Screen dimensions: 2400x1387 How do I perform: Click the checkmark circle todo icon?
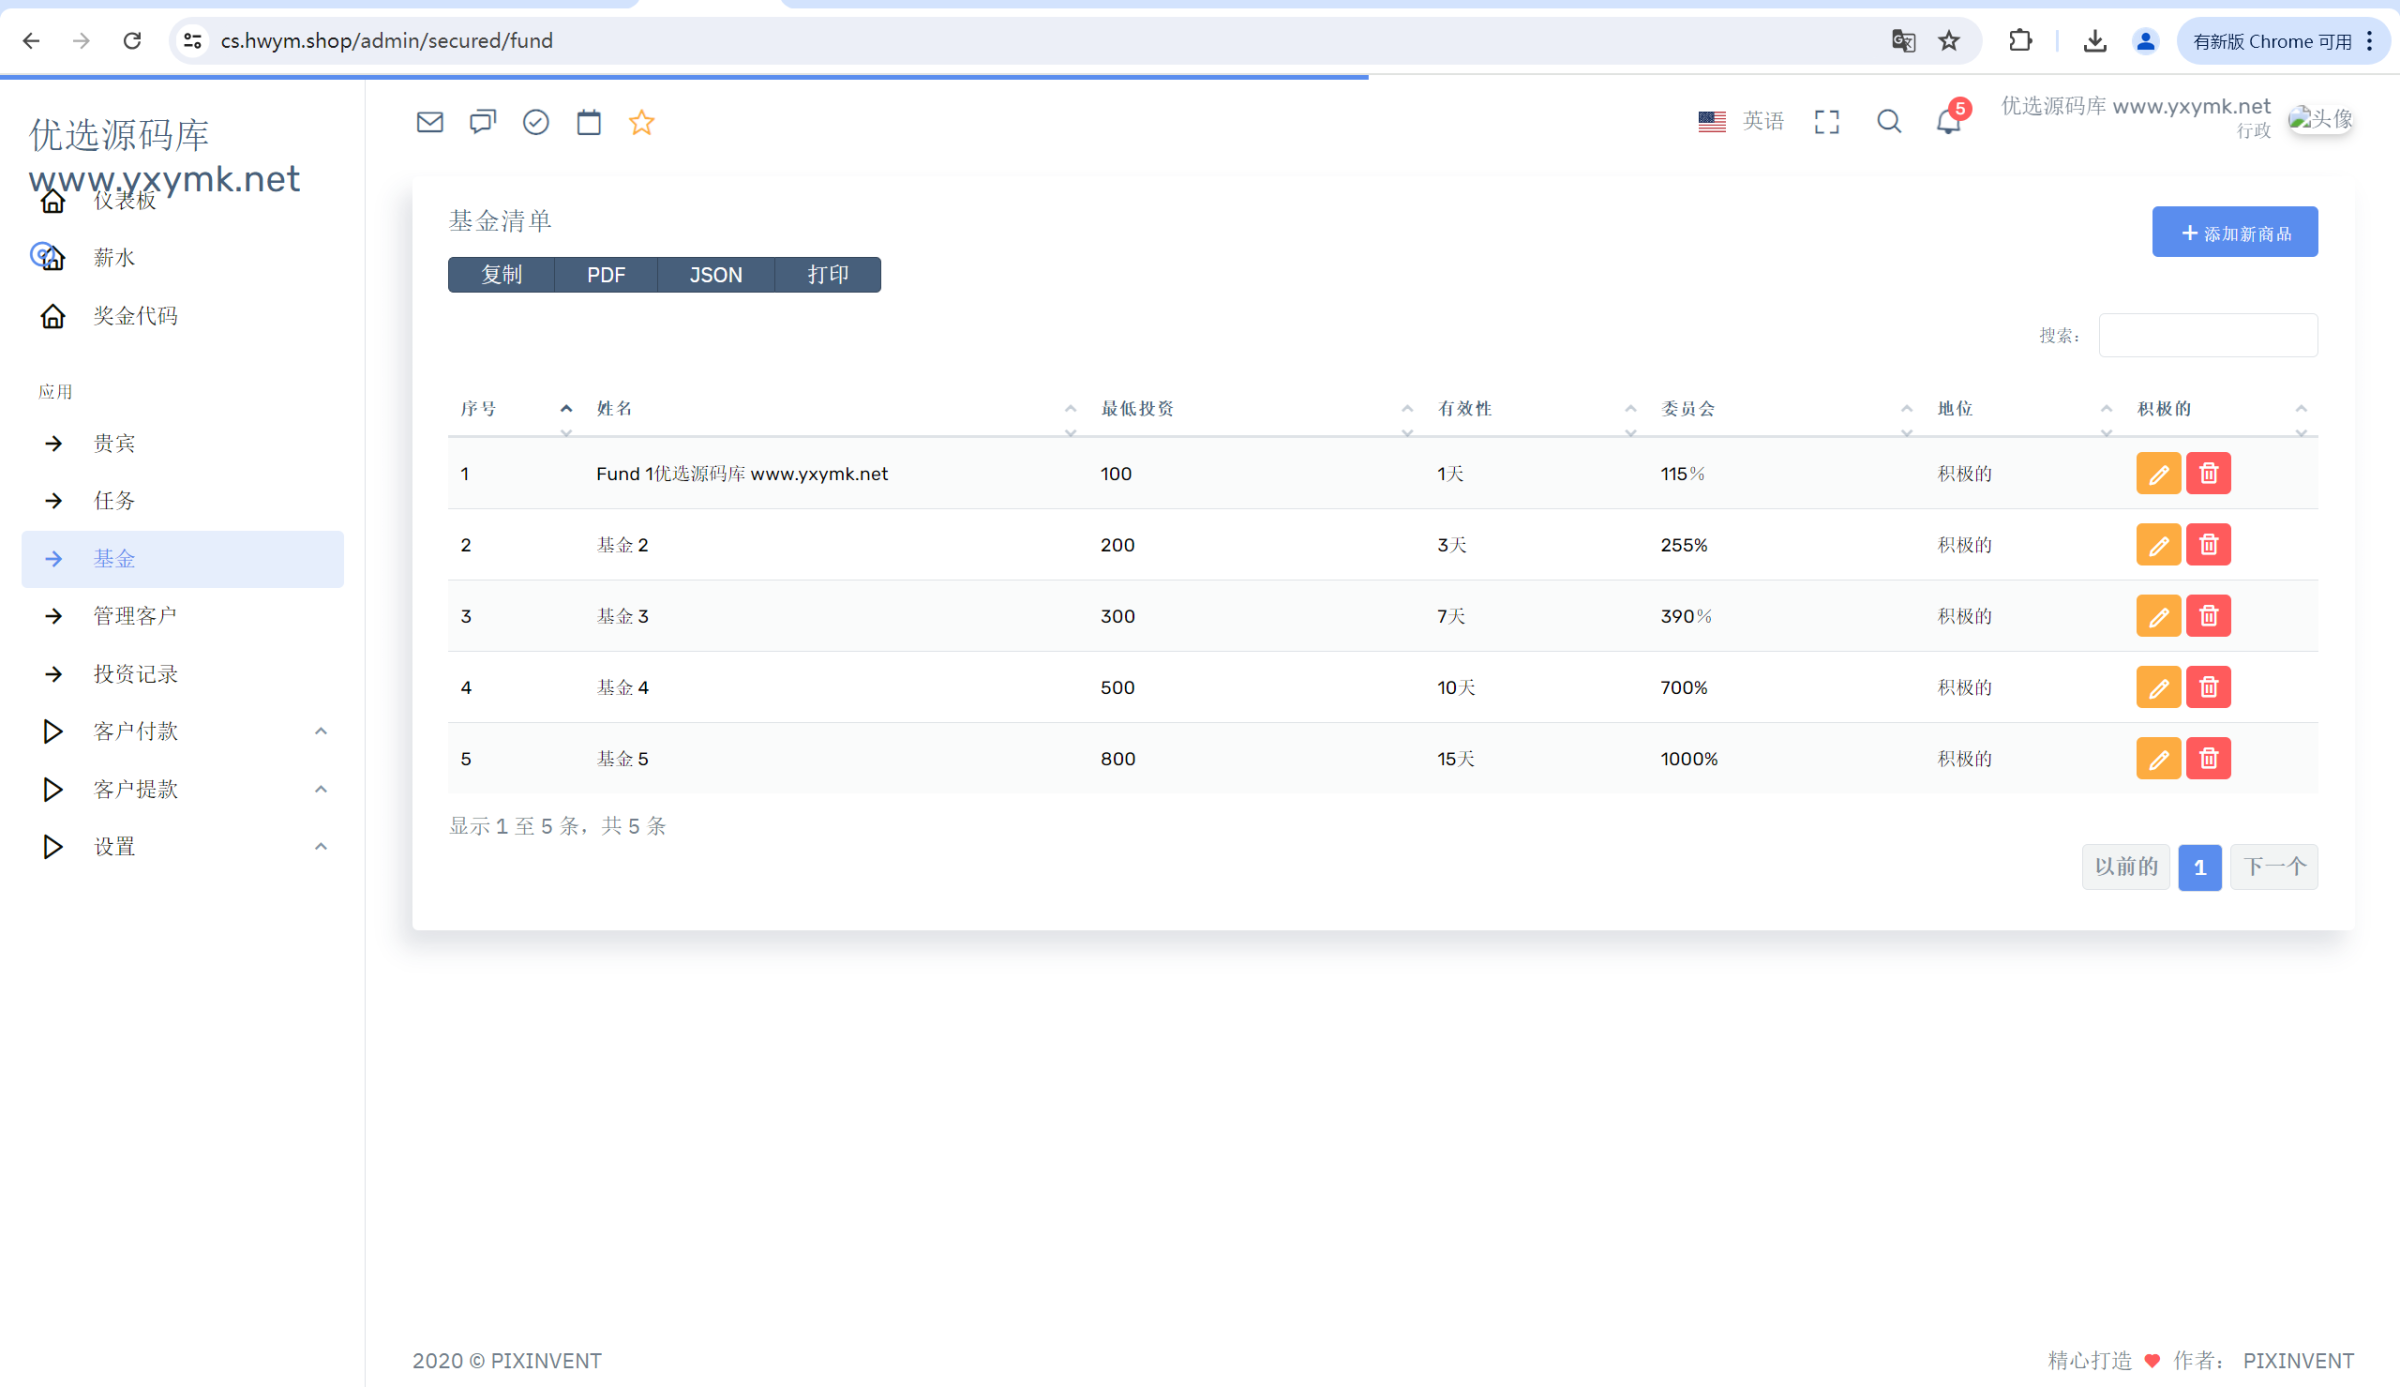[536, 122]
